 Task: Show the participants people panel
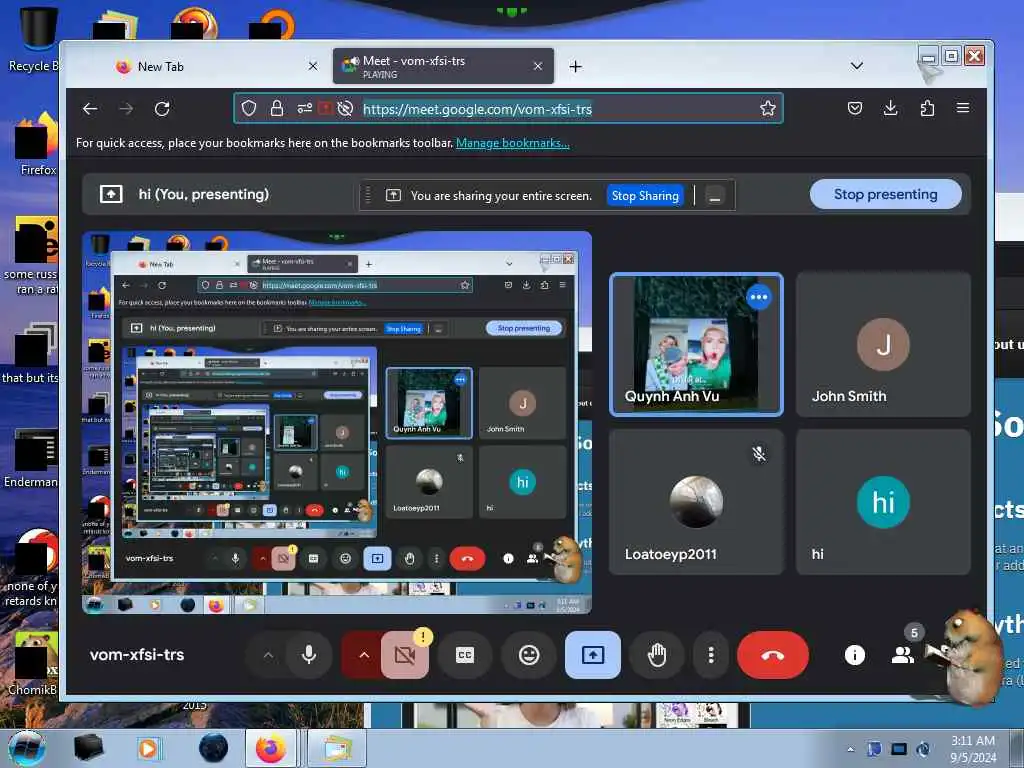click(903, 655)
